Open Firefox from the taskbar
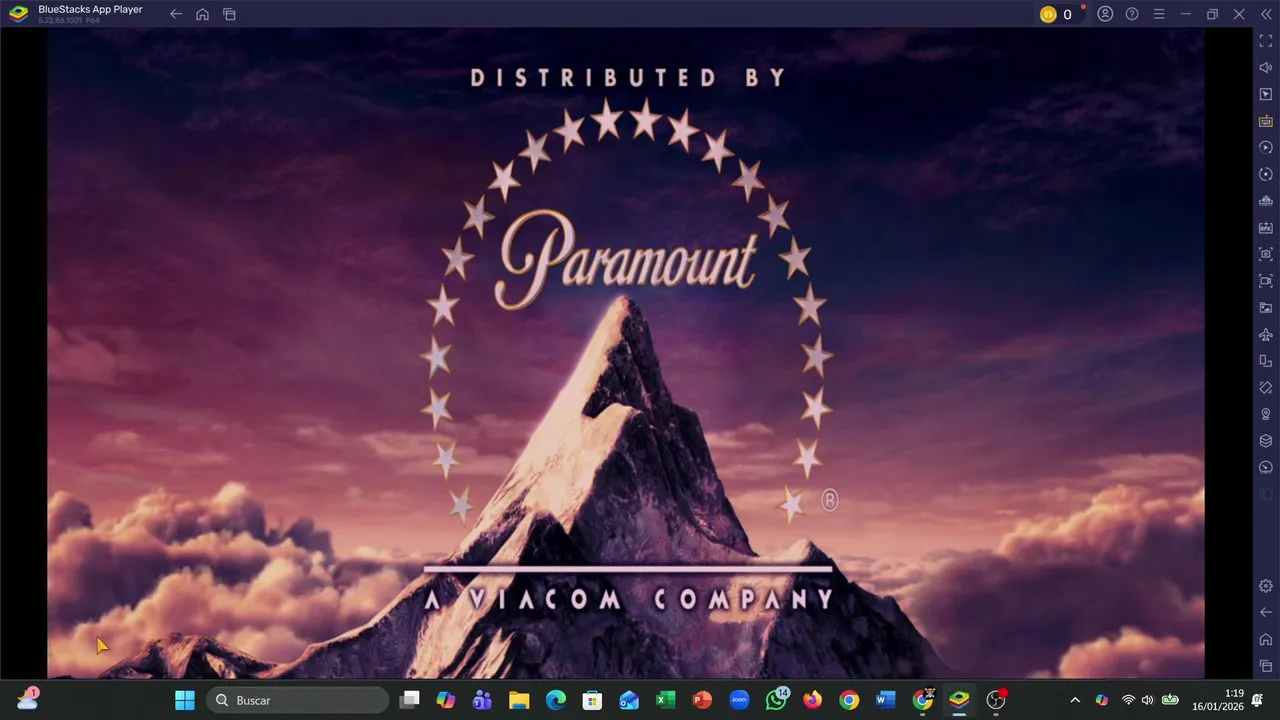Viewport: 1280px width, 720px height. coord(812,700)
